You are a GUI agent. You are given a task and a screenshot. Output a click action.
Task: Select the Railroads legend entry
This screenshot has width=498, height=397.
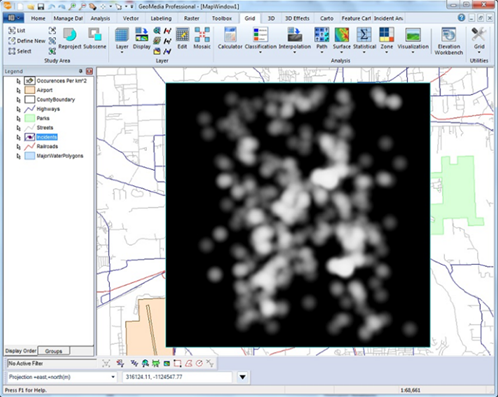pyautogui.click(x=47, y=146)
